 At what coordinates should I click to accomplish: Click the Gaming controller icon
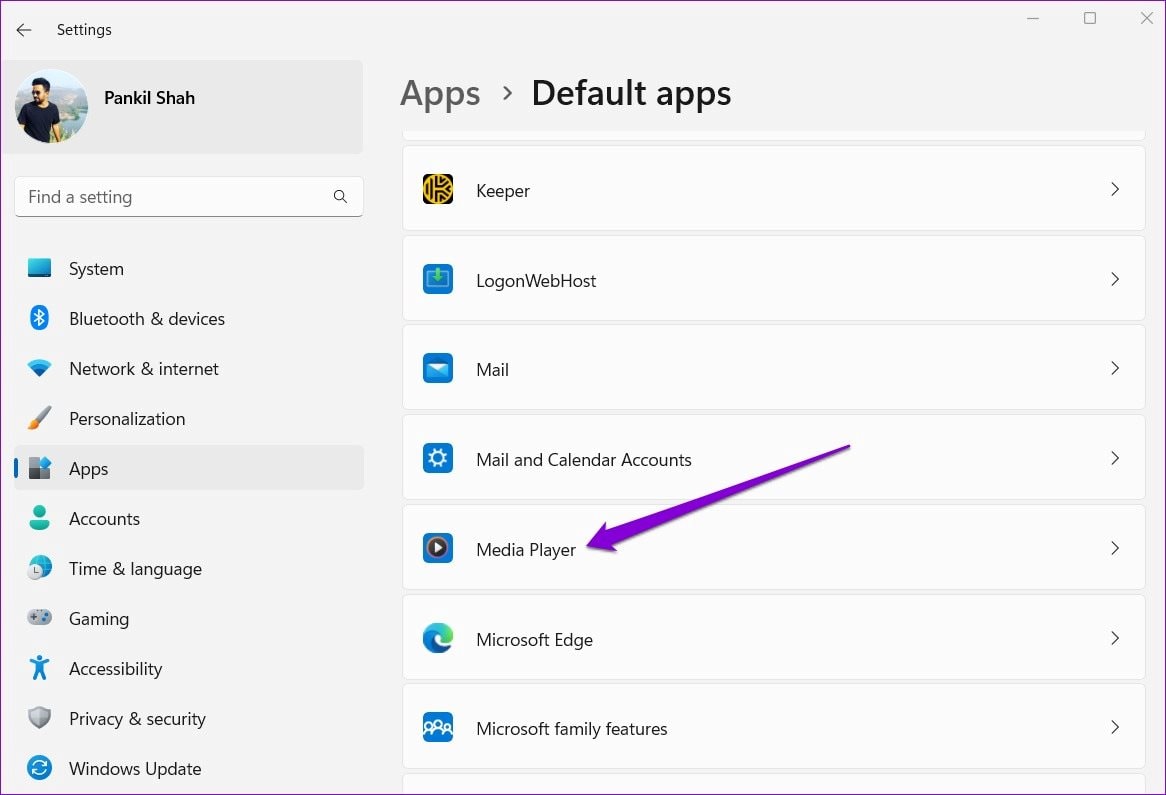click(x=39, y=617)
